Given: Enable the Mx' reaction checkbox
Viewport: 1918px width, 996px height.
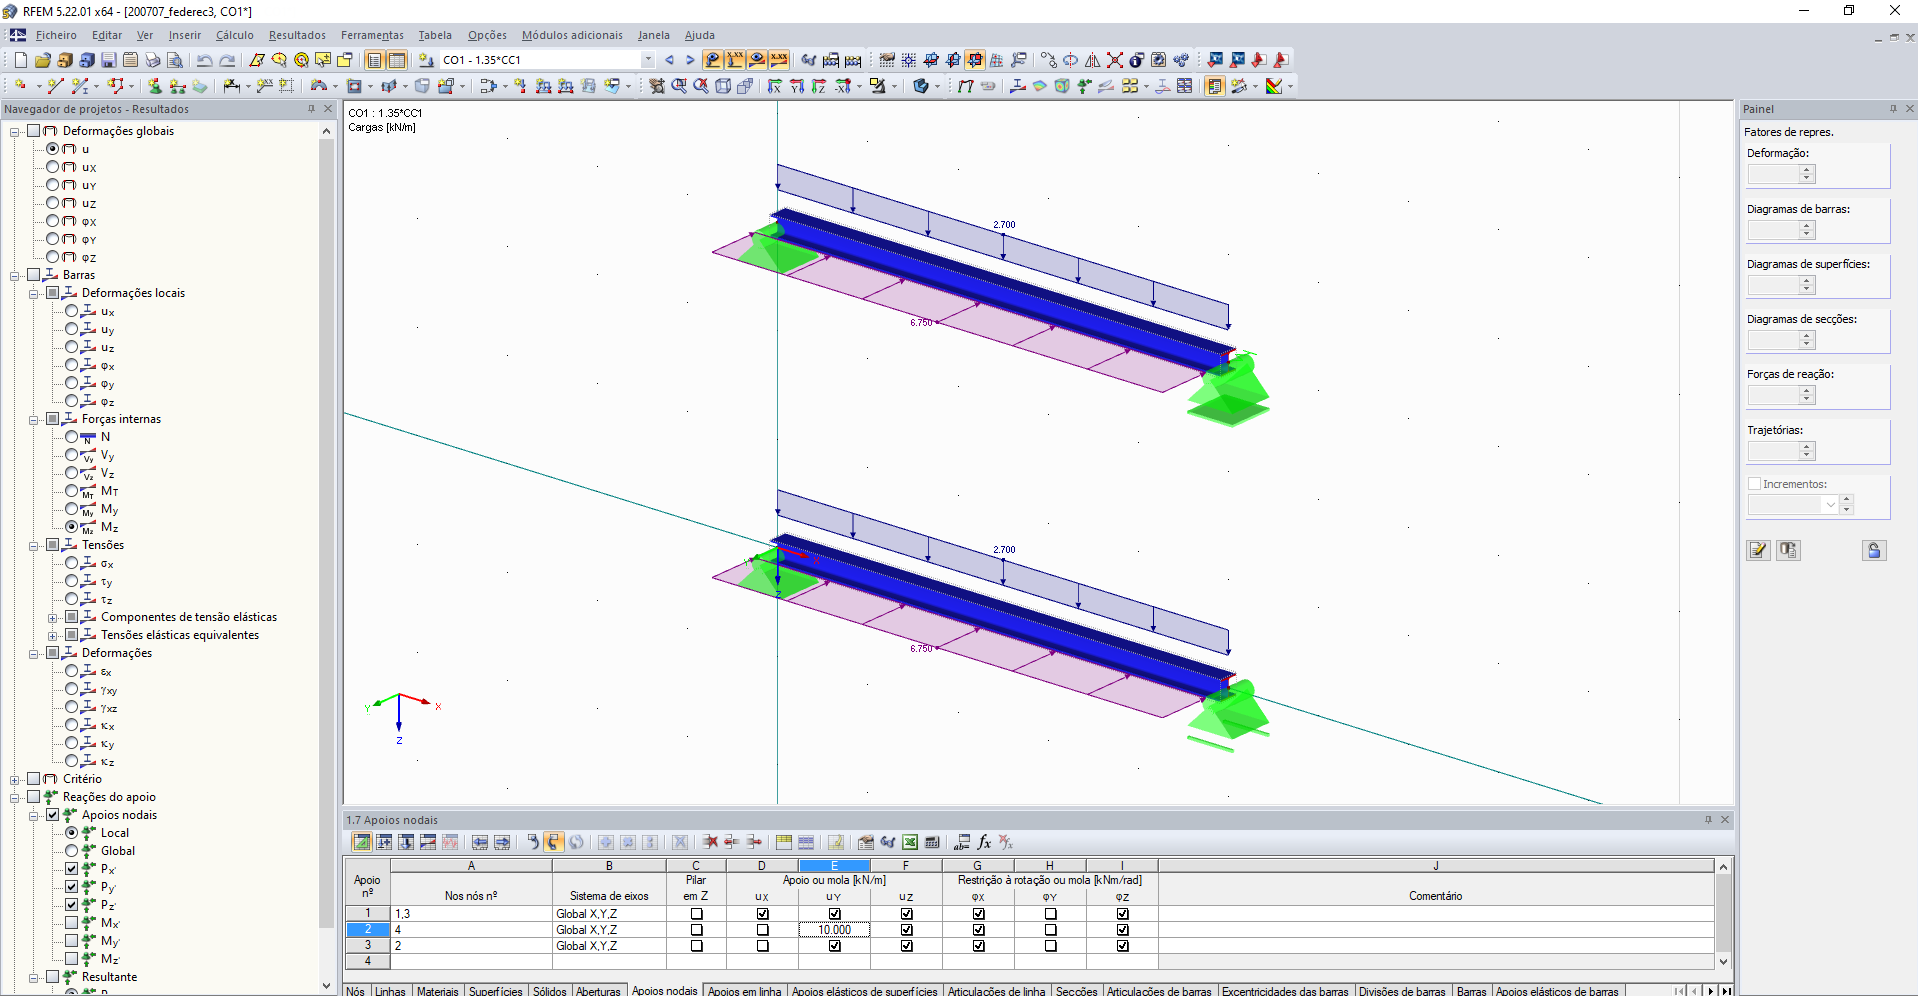Looking at the screenshot, I should click(x=72, y=923).
